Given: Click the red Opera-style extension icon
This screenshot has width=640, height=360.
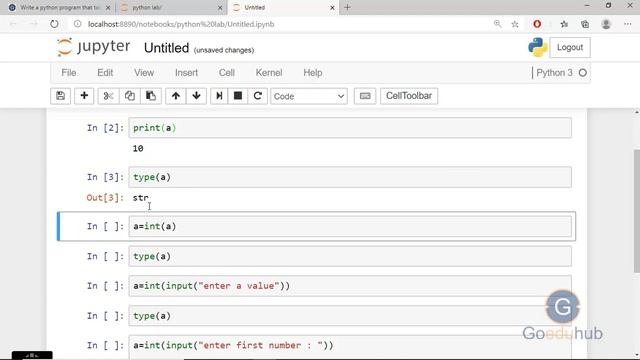Looking at the screenshot, I should click(537, 24).
